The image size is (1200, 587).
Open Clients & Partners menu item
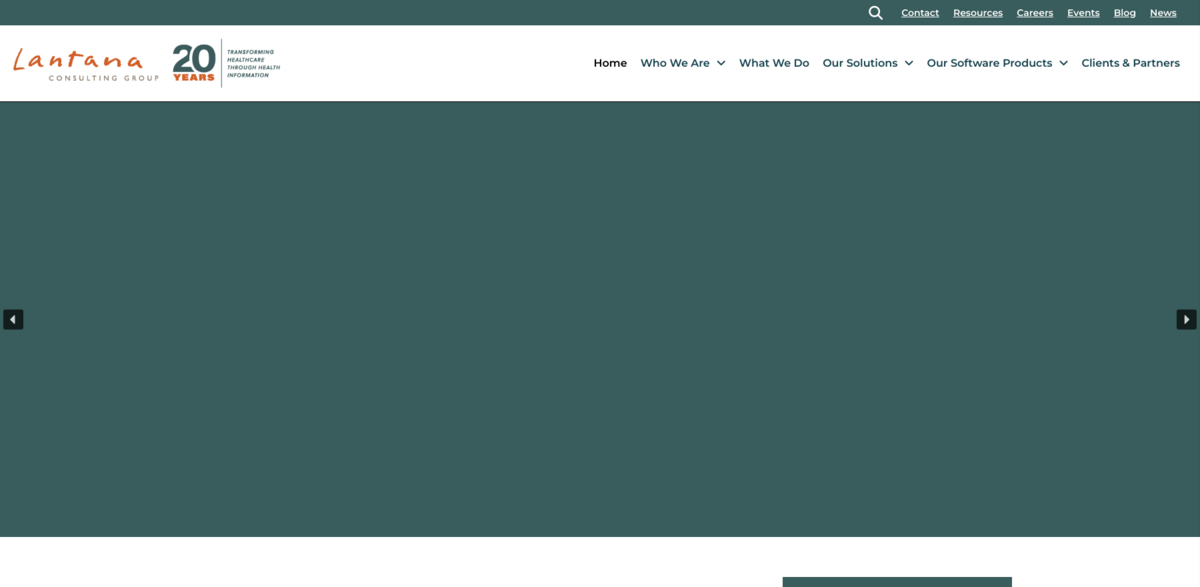tap(1130, 63)
